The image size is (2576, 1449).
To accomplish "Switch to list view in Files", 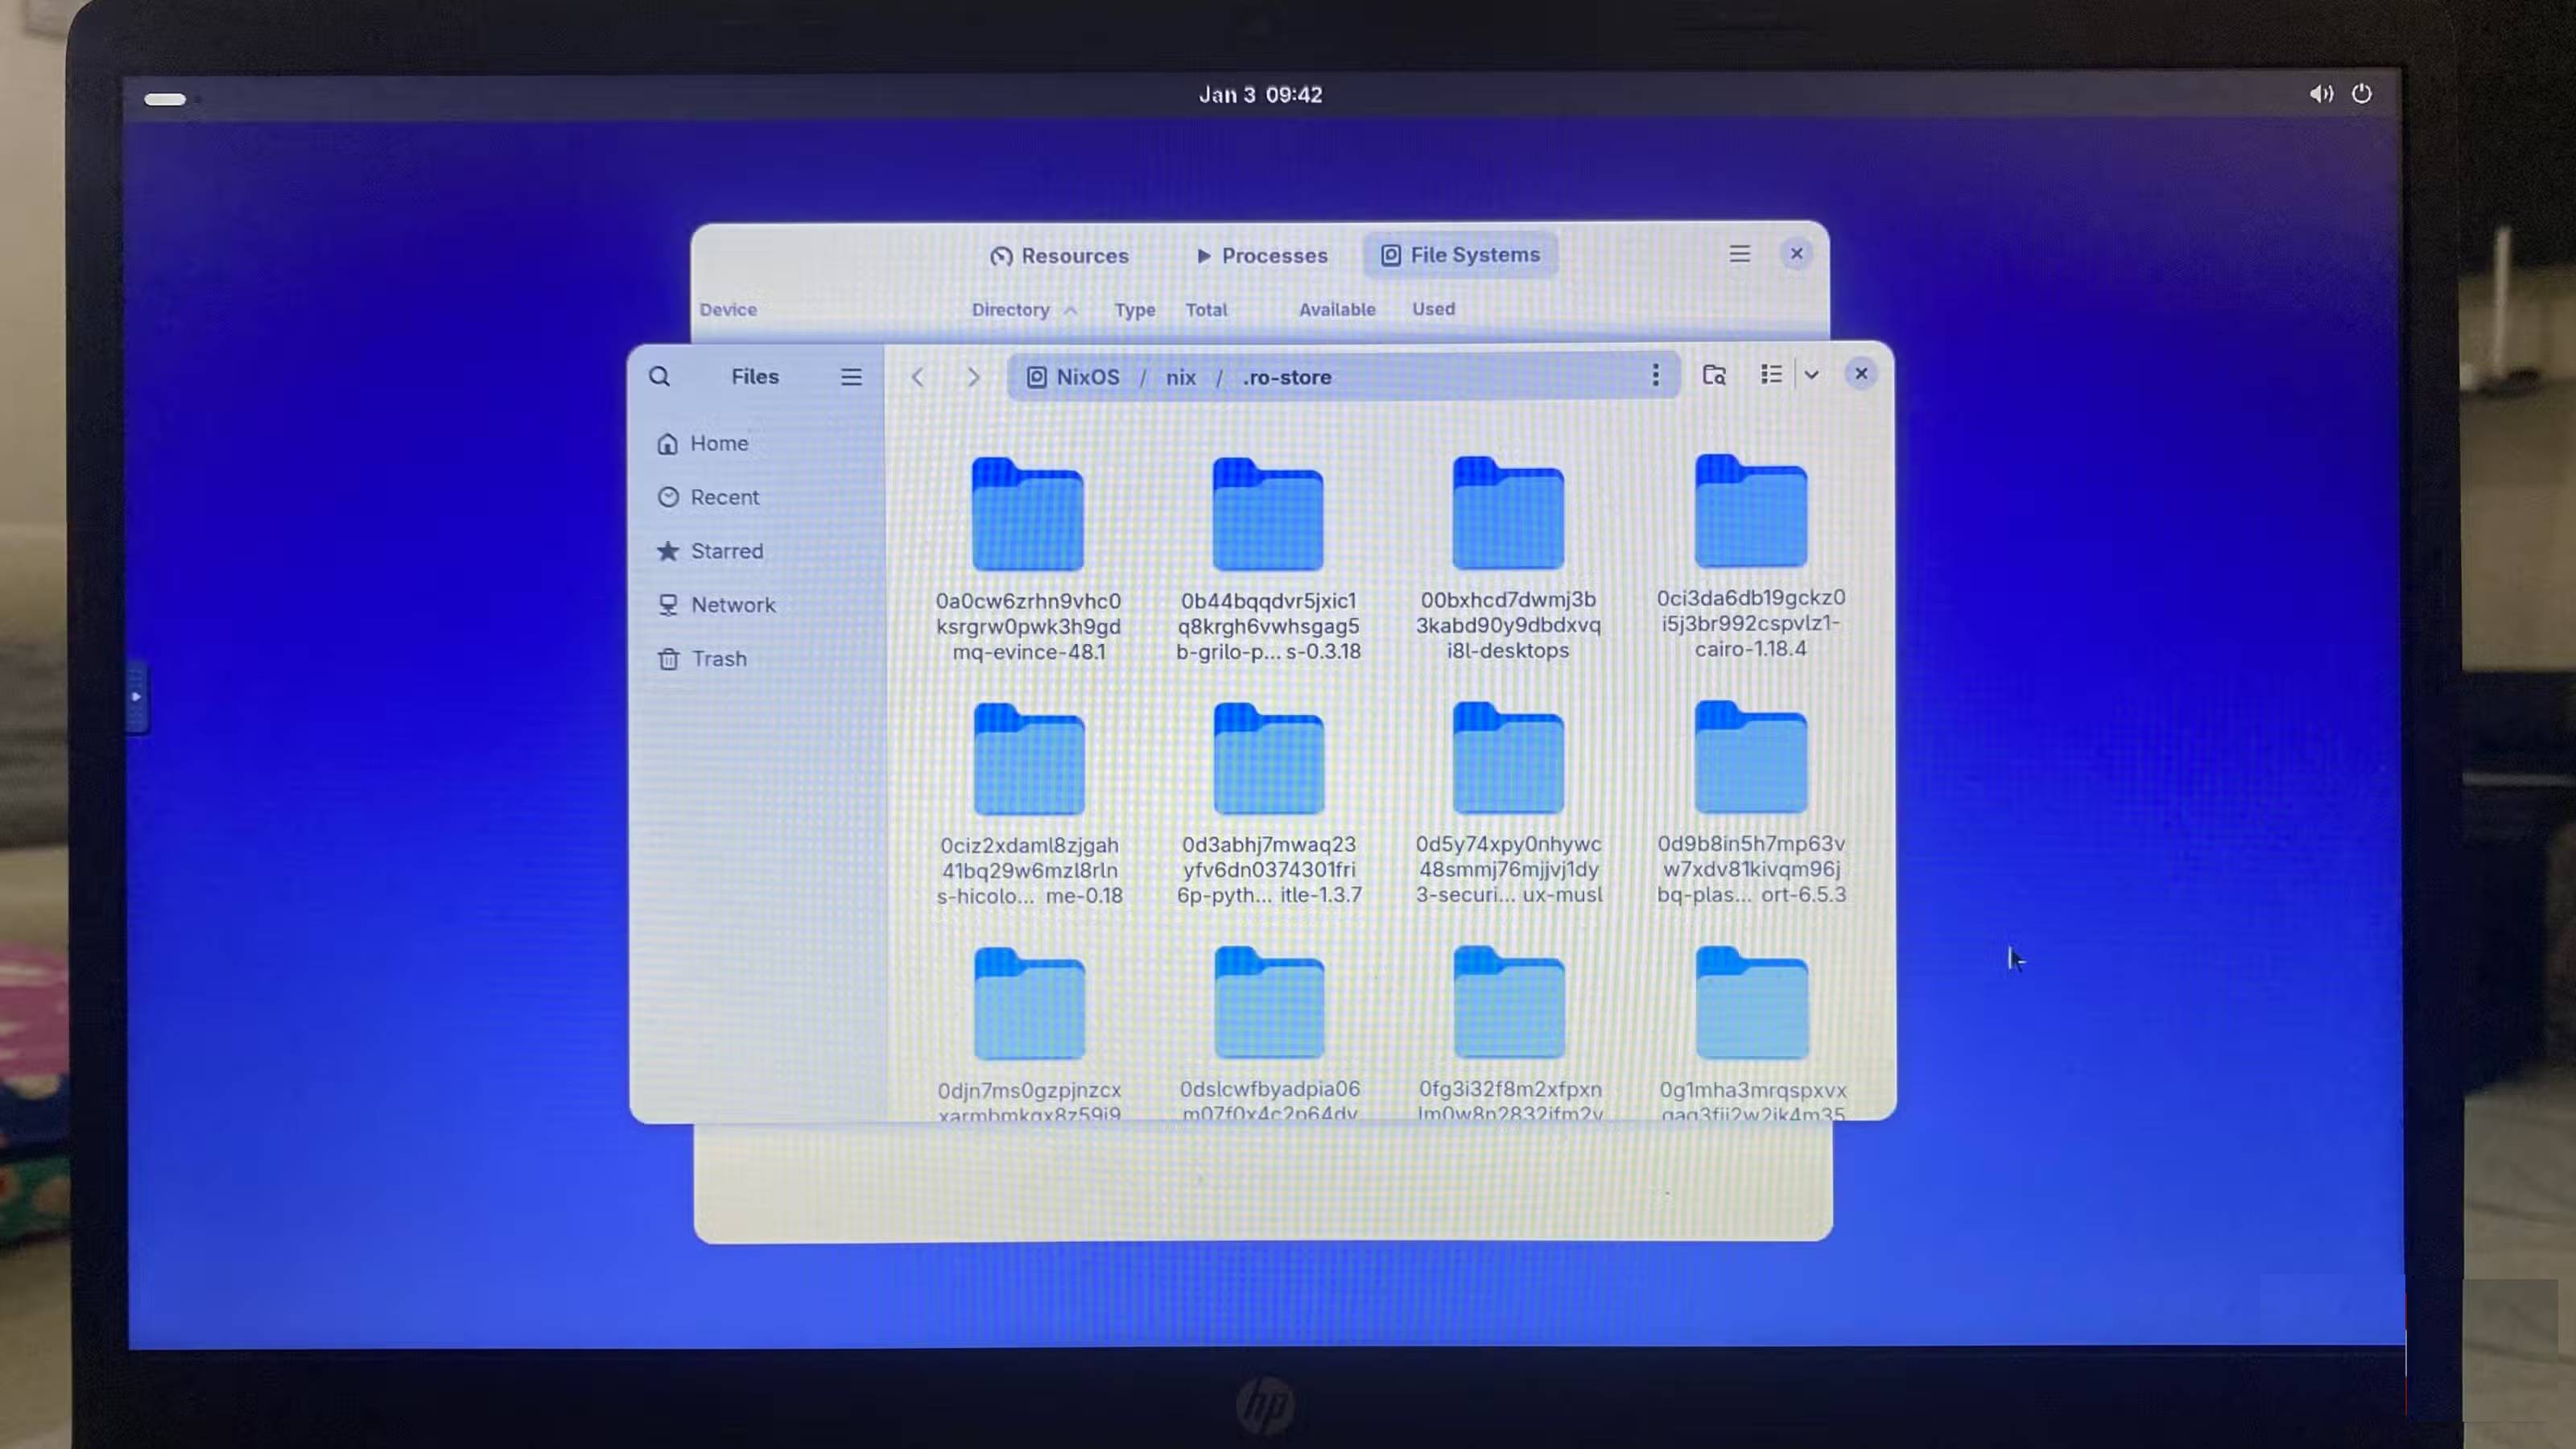I will [1771, 374].
